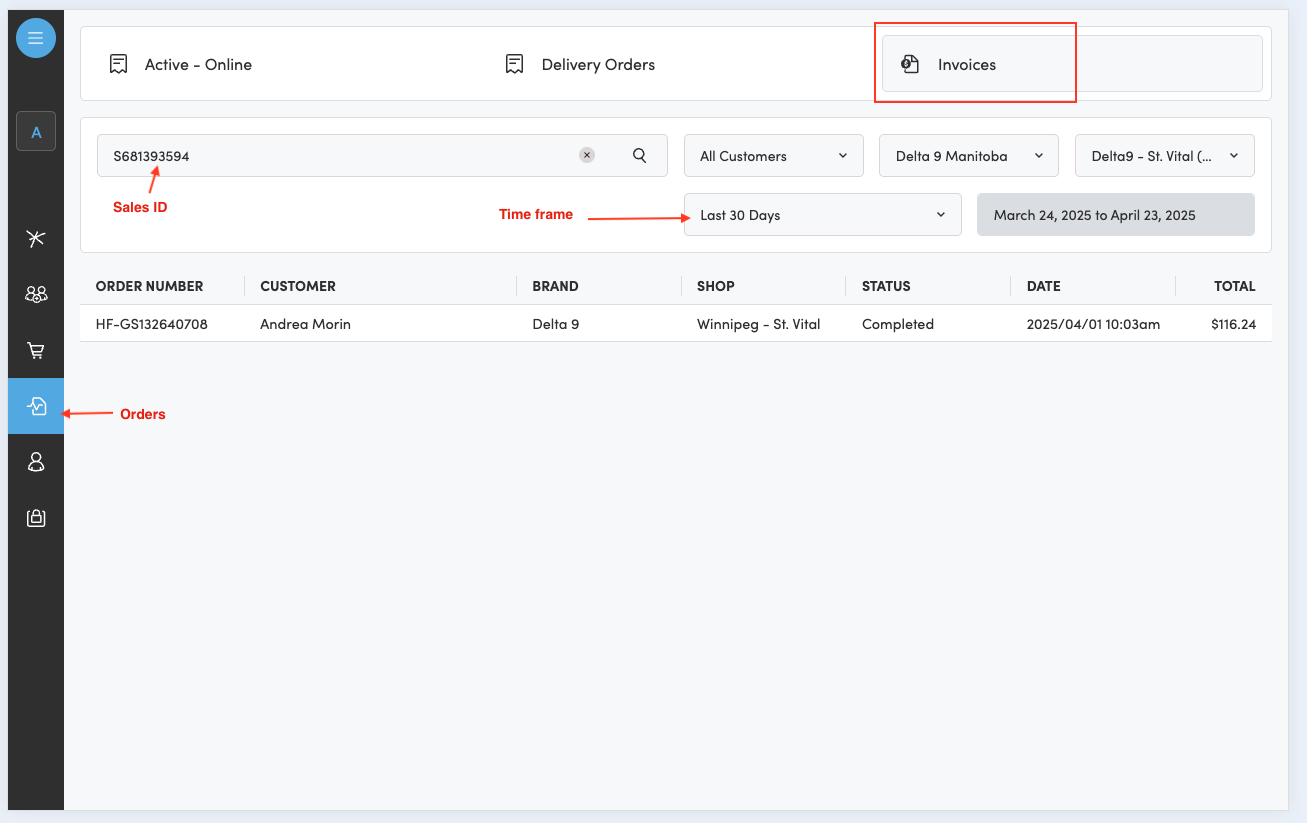The height and width of the screenshot is (823, 1307).
Task: Select the Invoices tab
Action: (966, 64)
